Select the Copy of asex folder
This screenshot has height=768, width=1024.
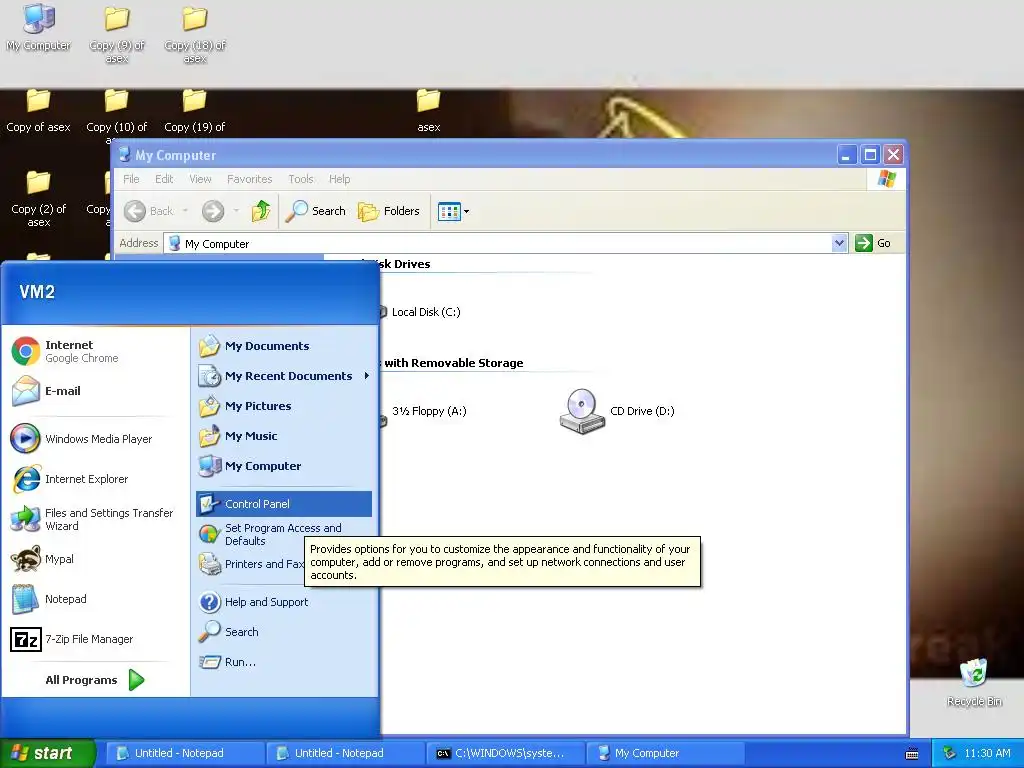39,111
